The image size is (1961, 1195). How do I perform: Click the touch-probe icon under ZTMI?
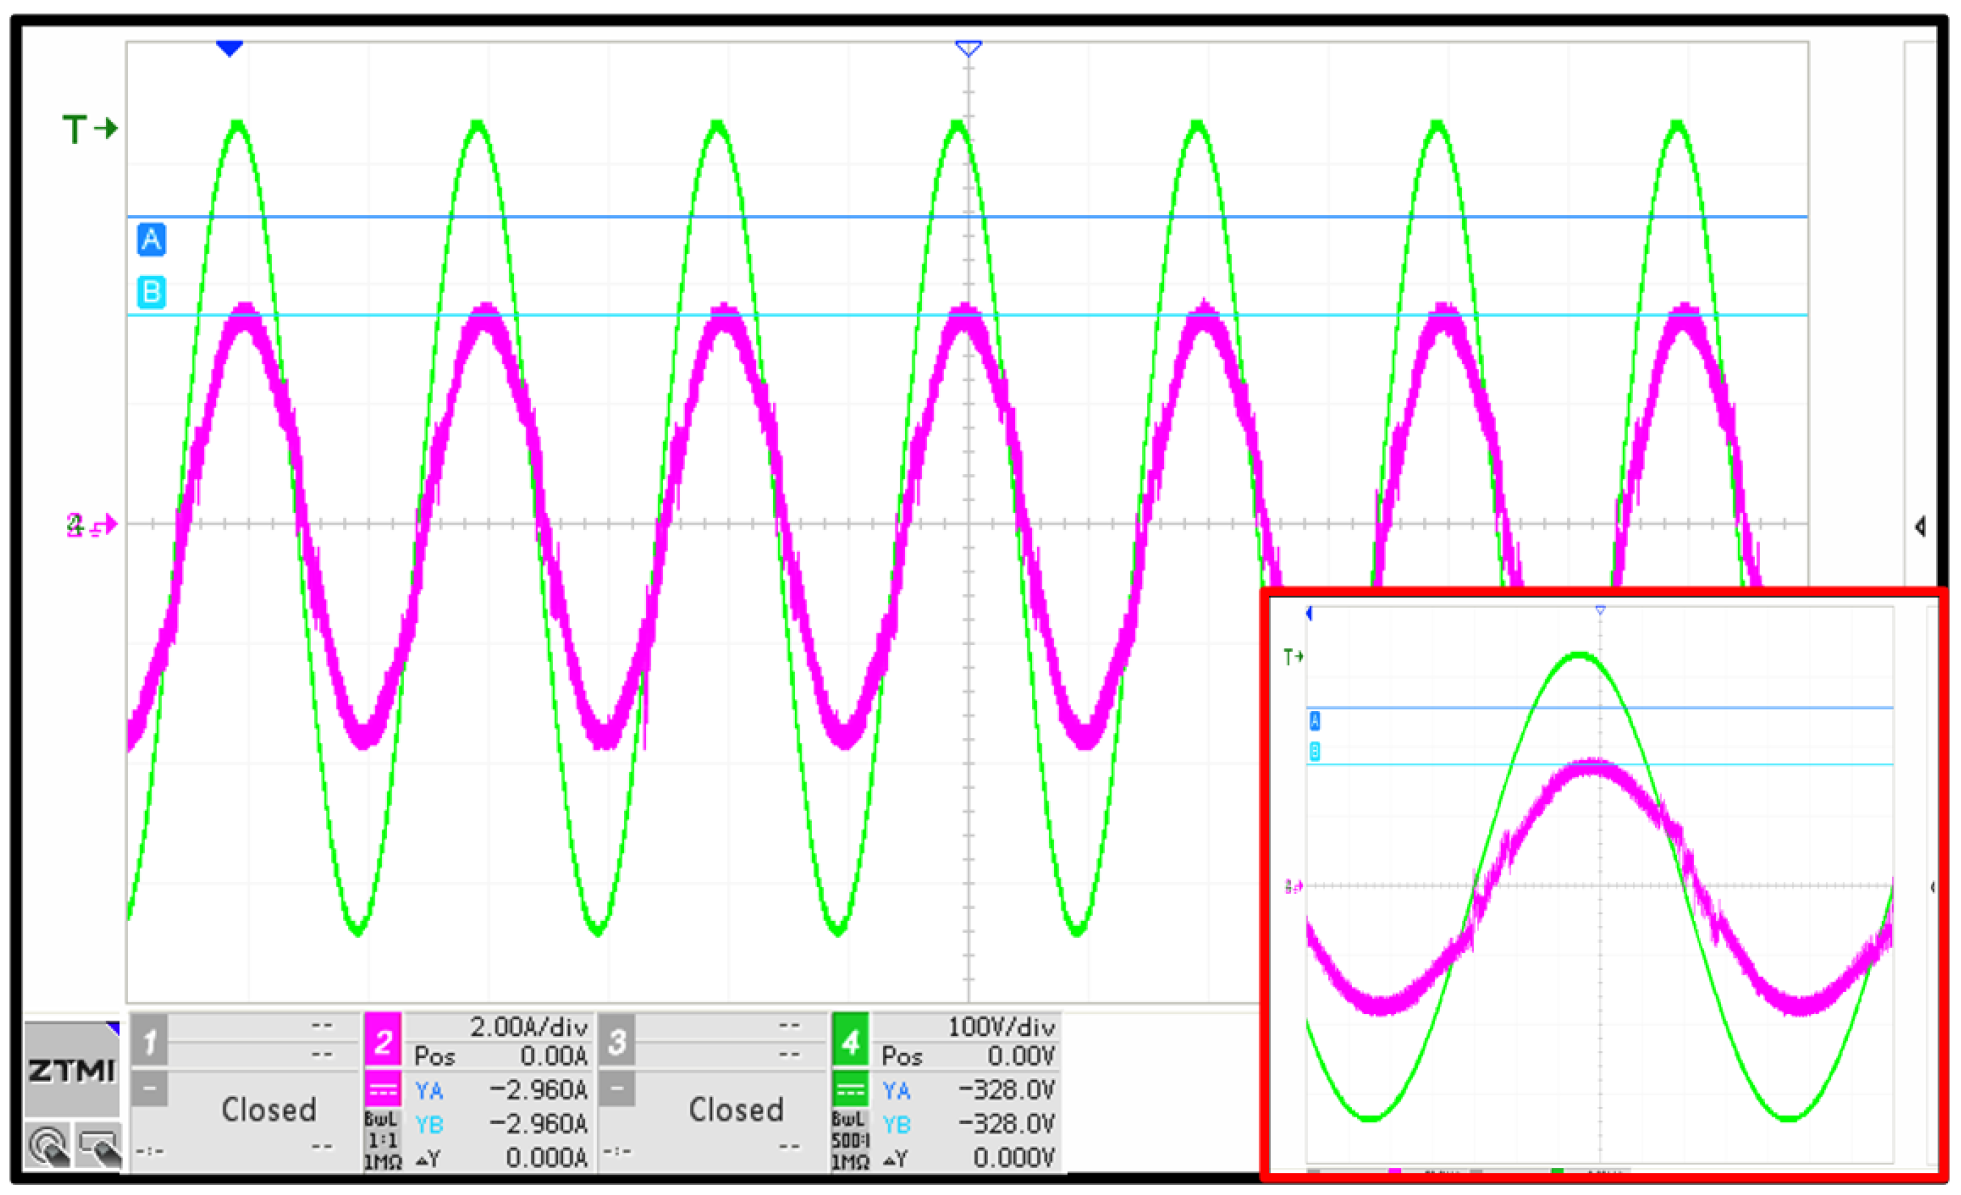tap(49, 1146)
